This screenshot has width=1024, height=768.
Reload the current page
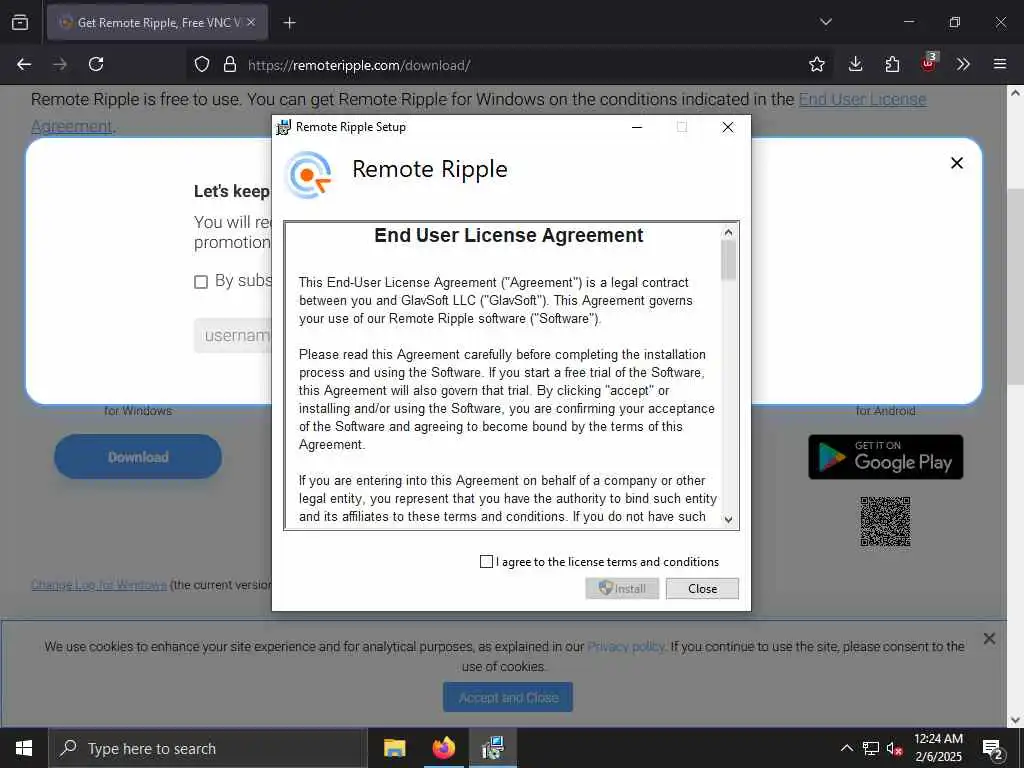[x=96, y=64]
